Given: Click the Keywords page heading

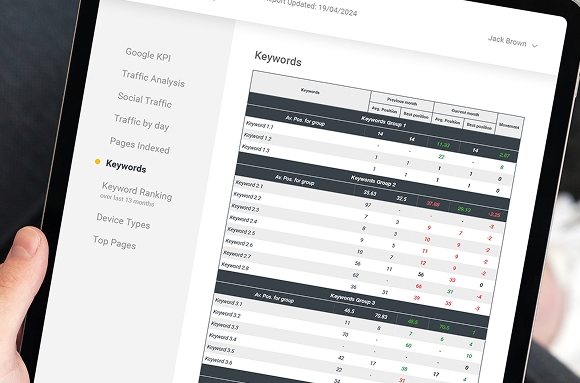Looking at the screenshot, I should coord(278,59).
